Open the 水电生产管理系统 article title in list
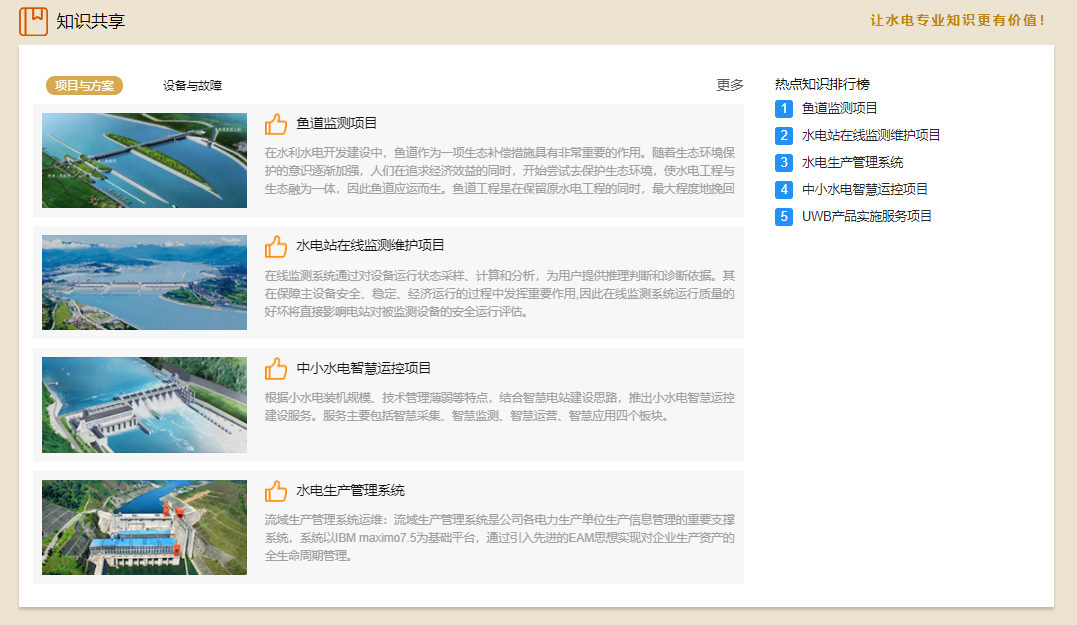 click(x=350, y=490)
